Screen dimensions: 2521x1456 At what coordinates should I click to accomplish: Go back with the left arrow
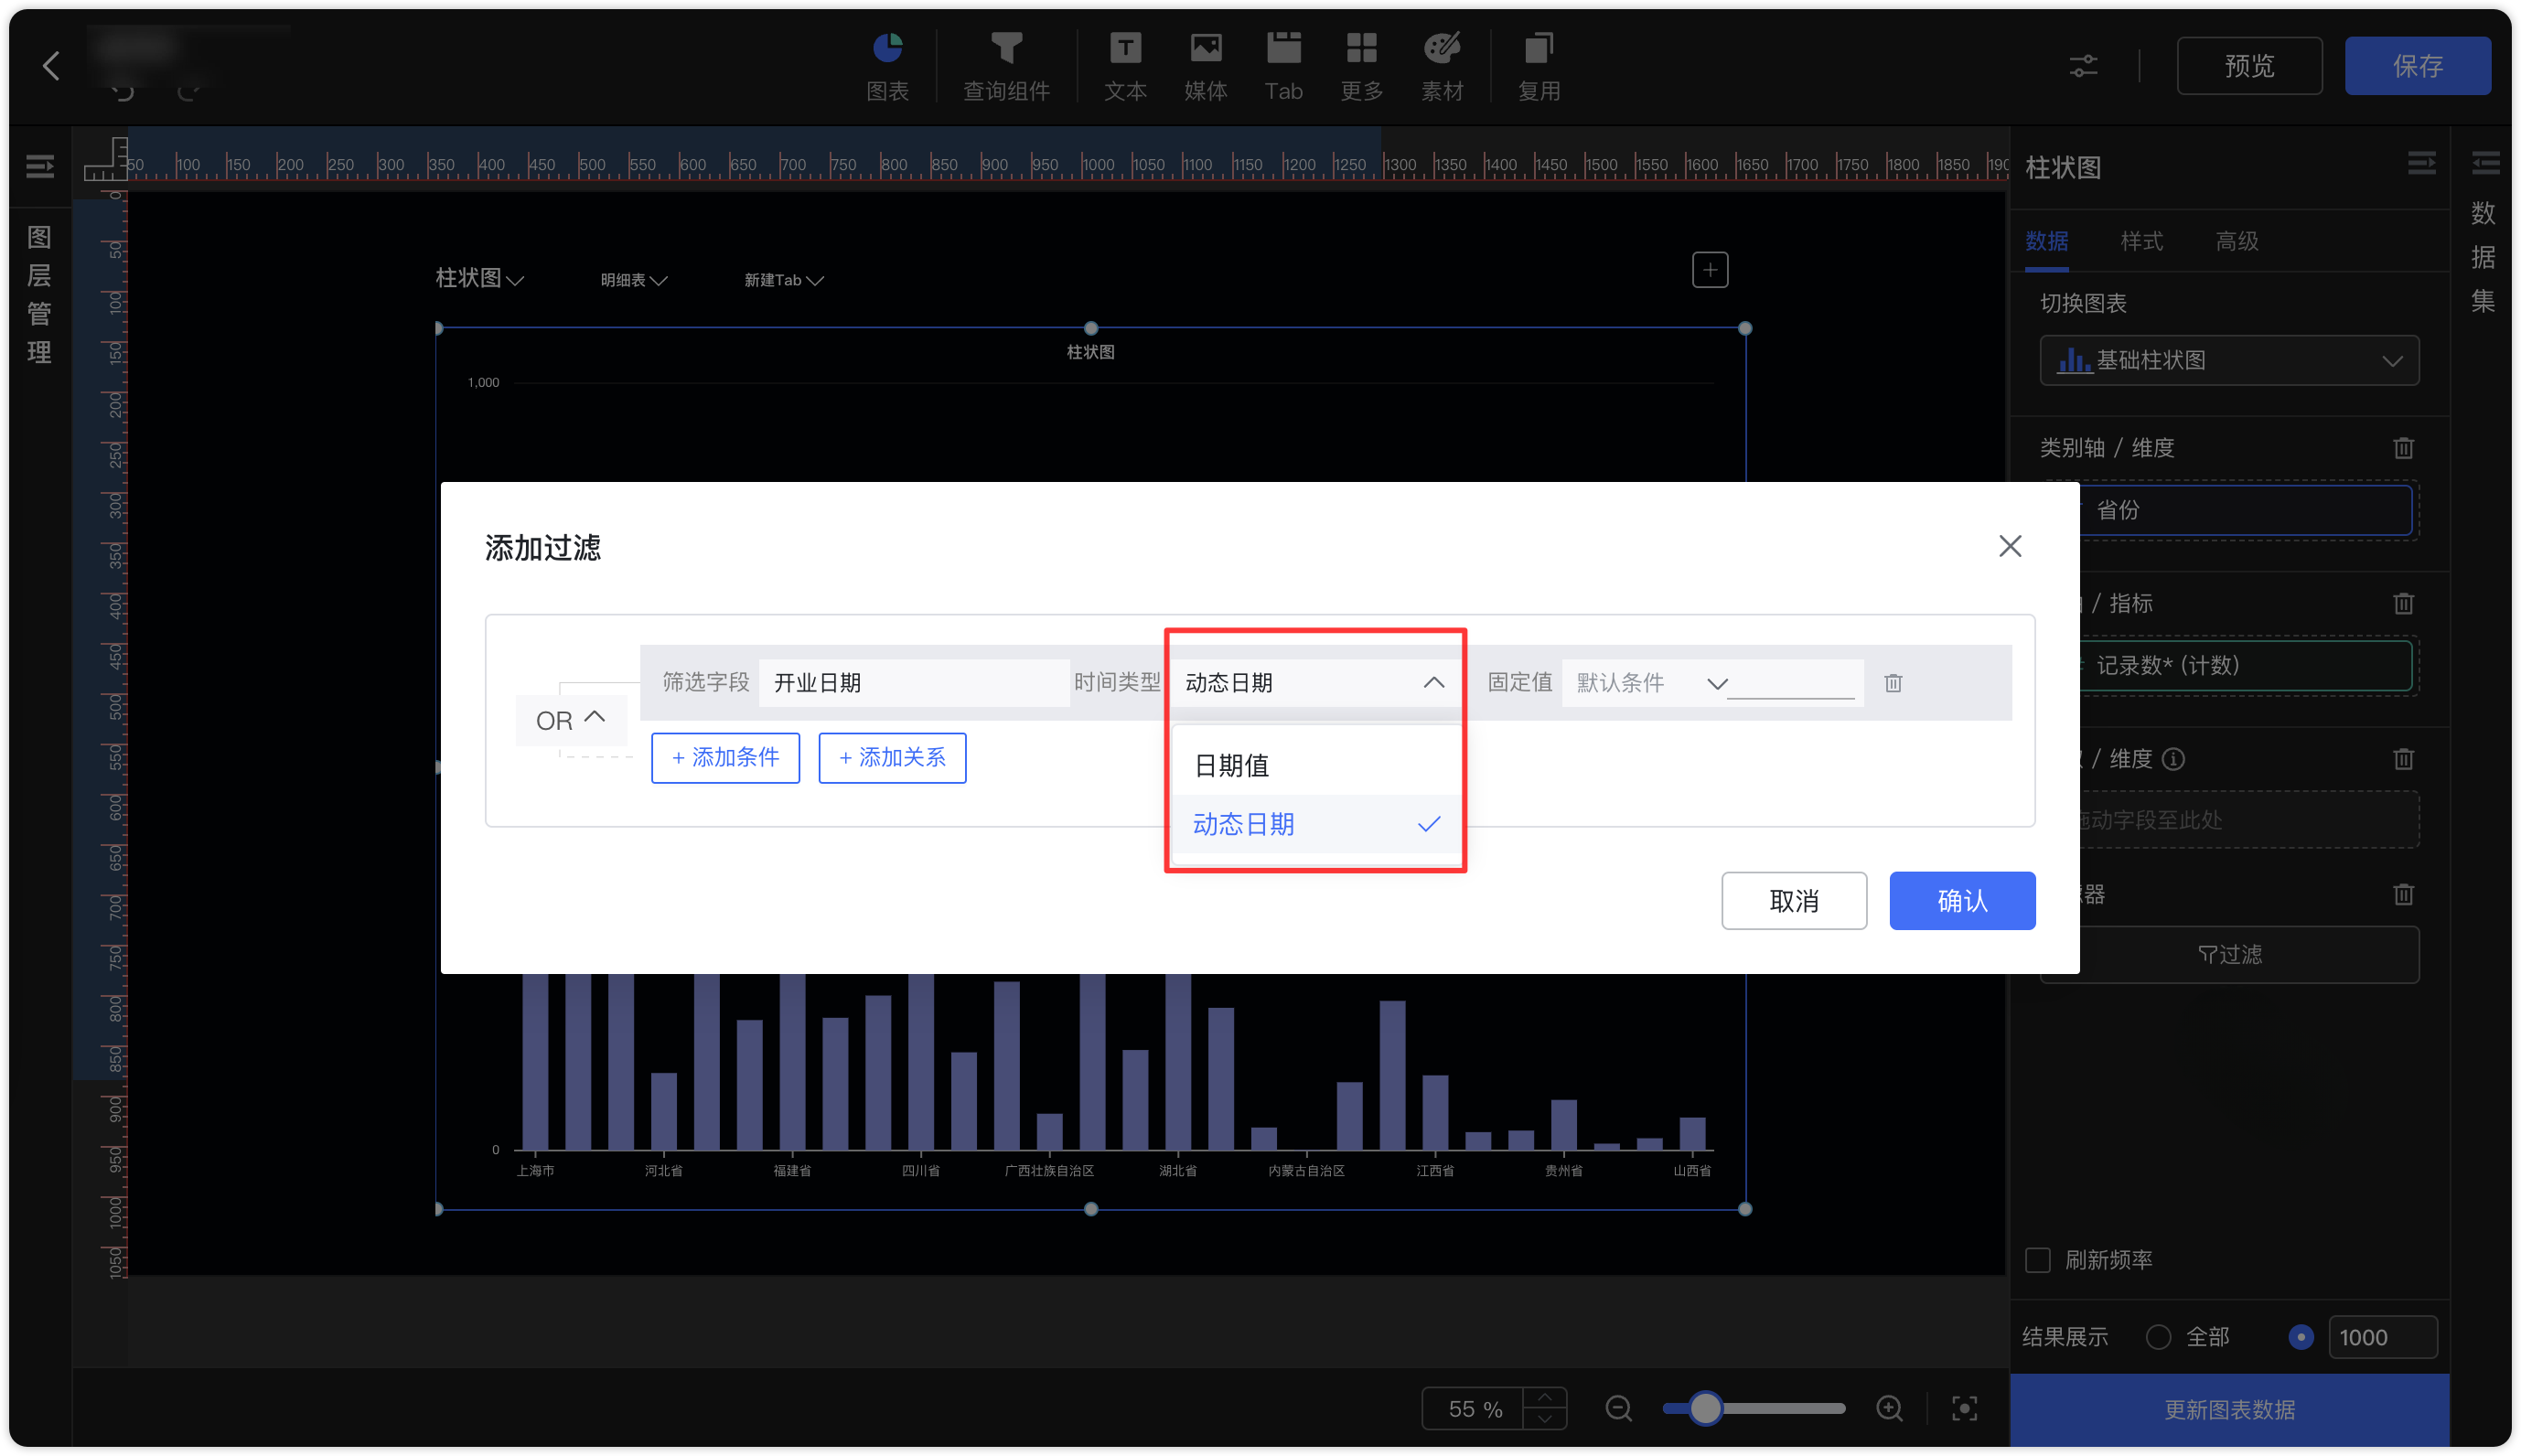(x=52, y=66)
